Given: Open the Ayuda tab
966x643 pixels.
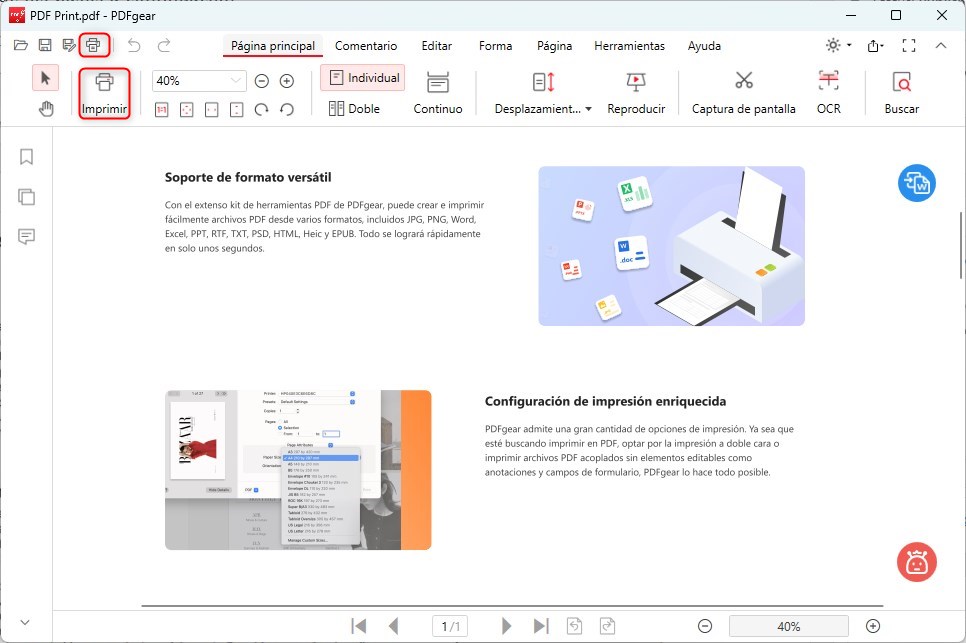Looking at the screenshot, I should point(704,46).
